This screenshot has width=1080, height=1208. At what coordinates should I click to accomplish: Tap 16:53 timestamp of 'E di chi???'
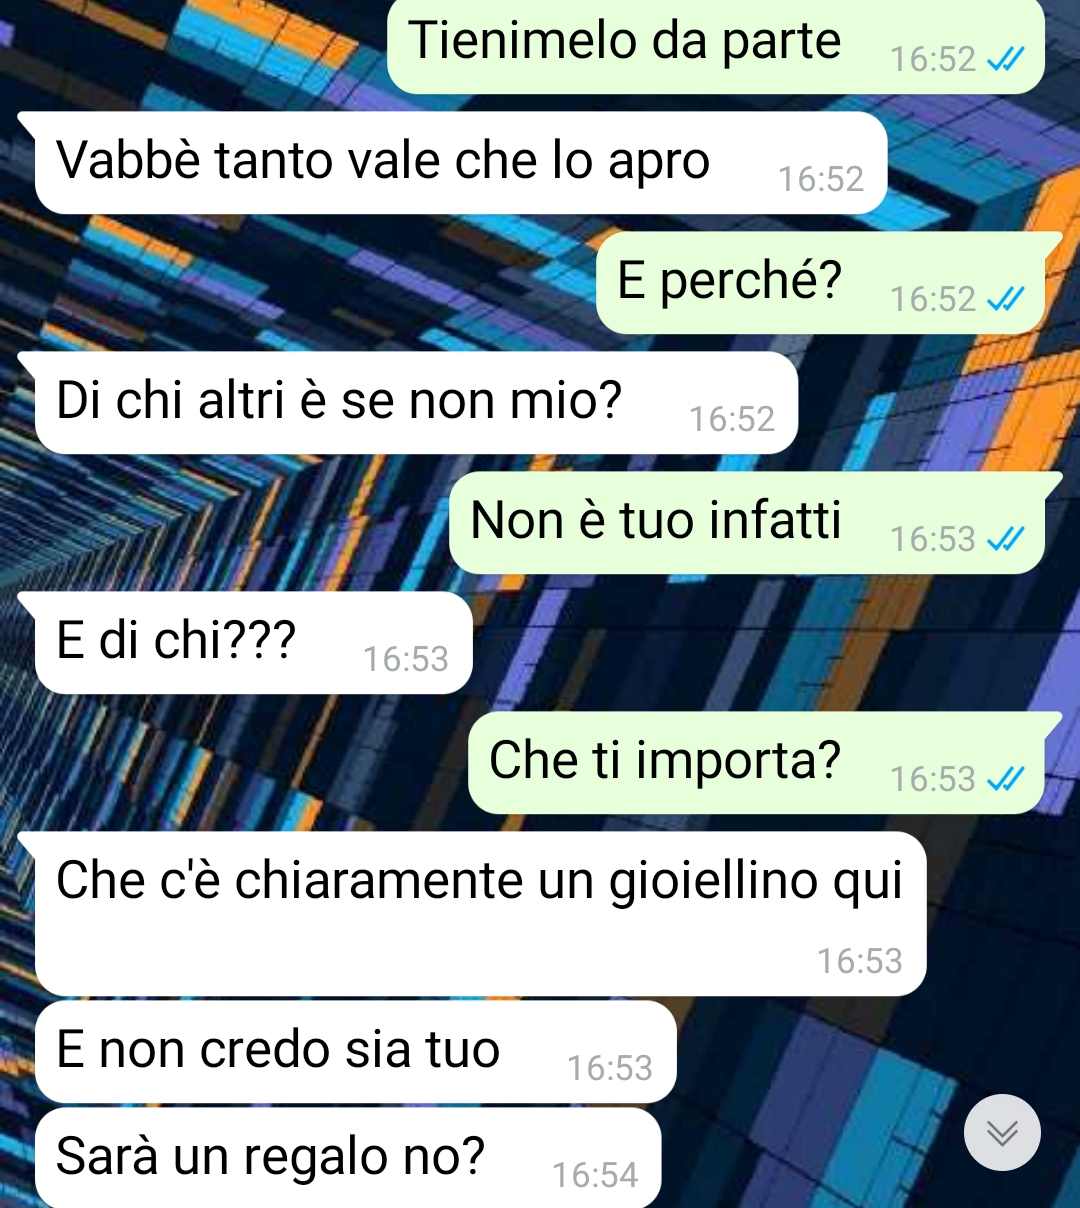coord(406,659)
